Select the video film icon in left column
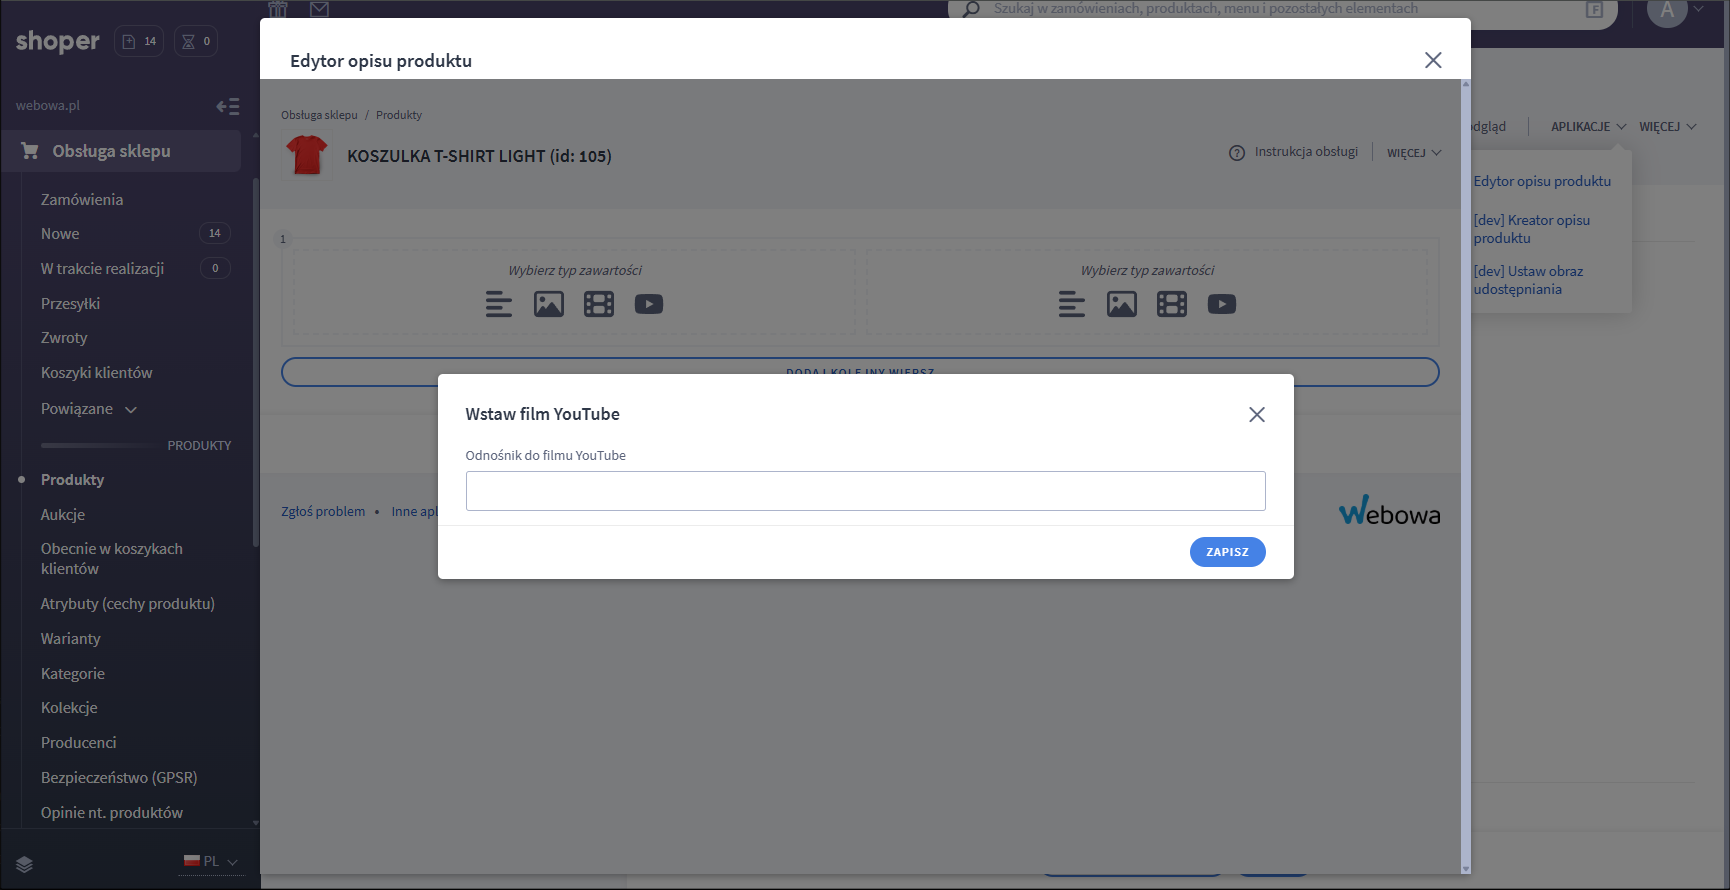Image resolution: width=1730 pixels, height=890 pixels. click(x=599, y=304)
